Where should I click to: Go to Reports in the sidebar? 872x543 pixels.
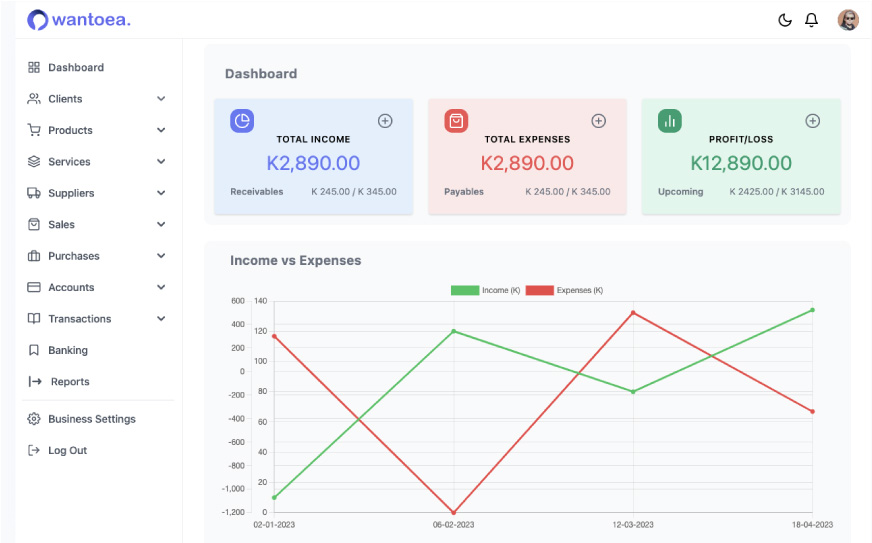coord(69,382)
